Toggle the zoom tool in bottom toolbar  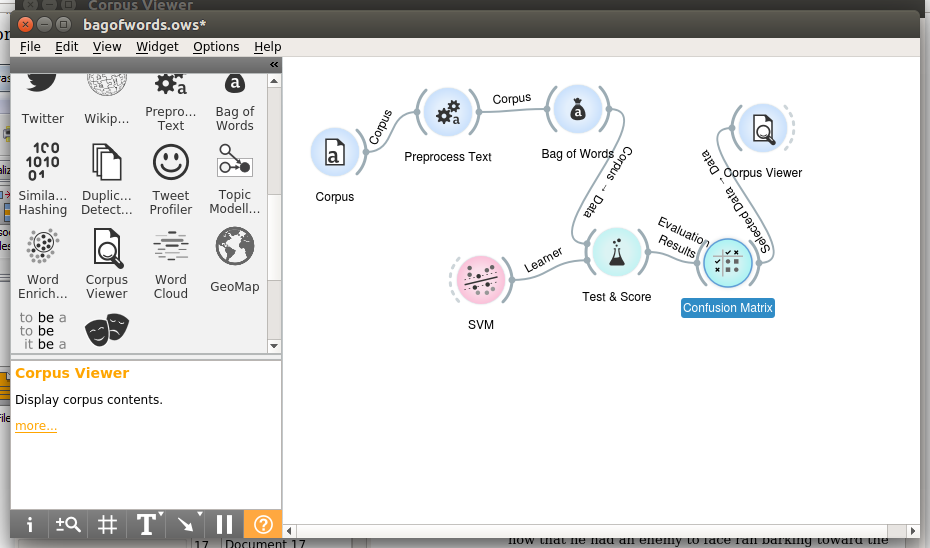point(69,524)
